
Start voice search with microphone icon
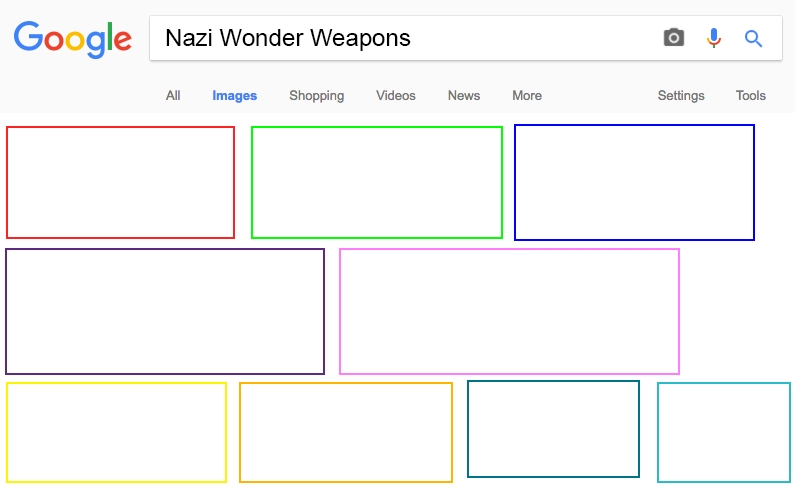(x=713, y=38)
